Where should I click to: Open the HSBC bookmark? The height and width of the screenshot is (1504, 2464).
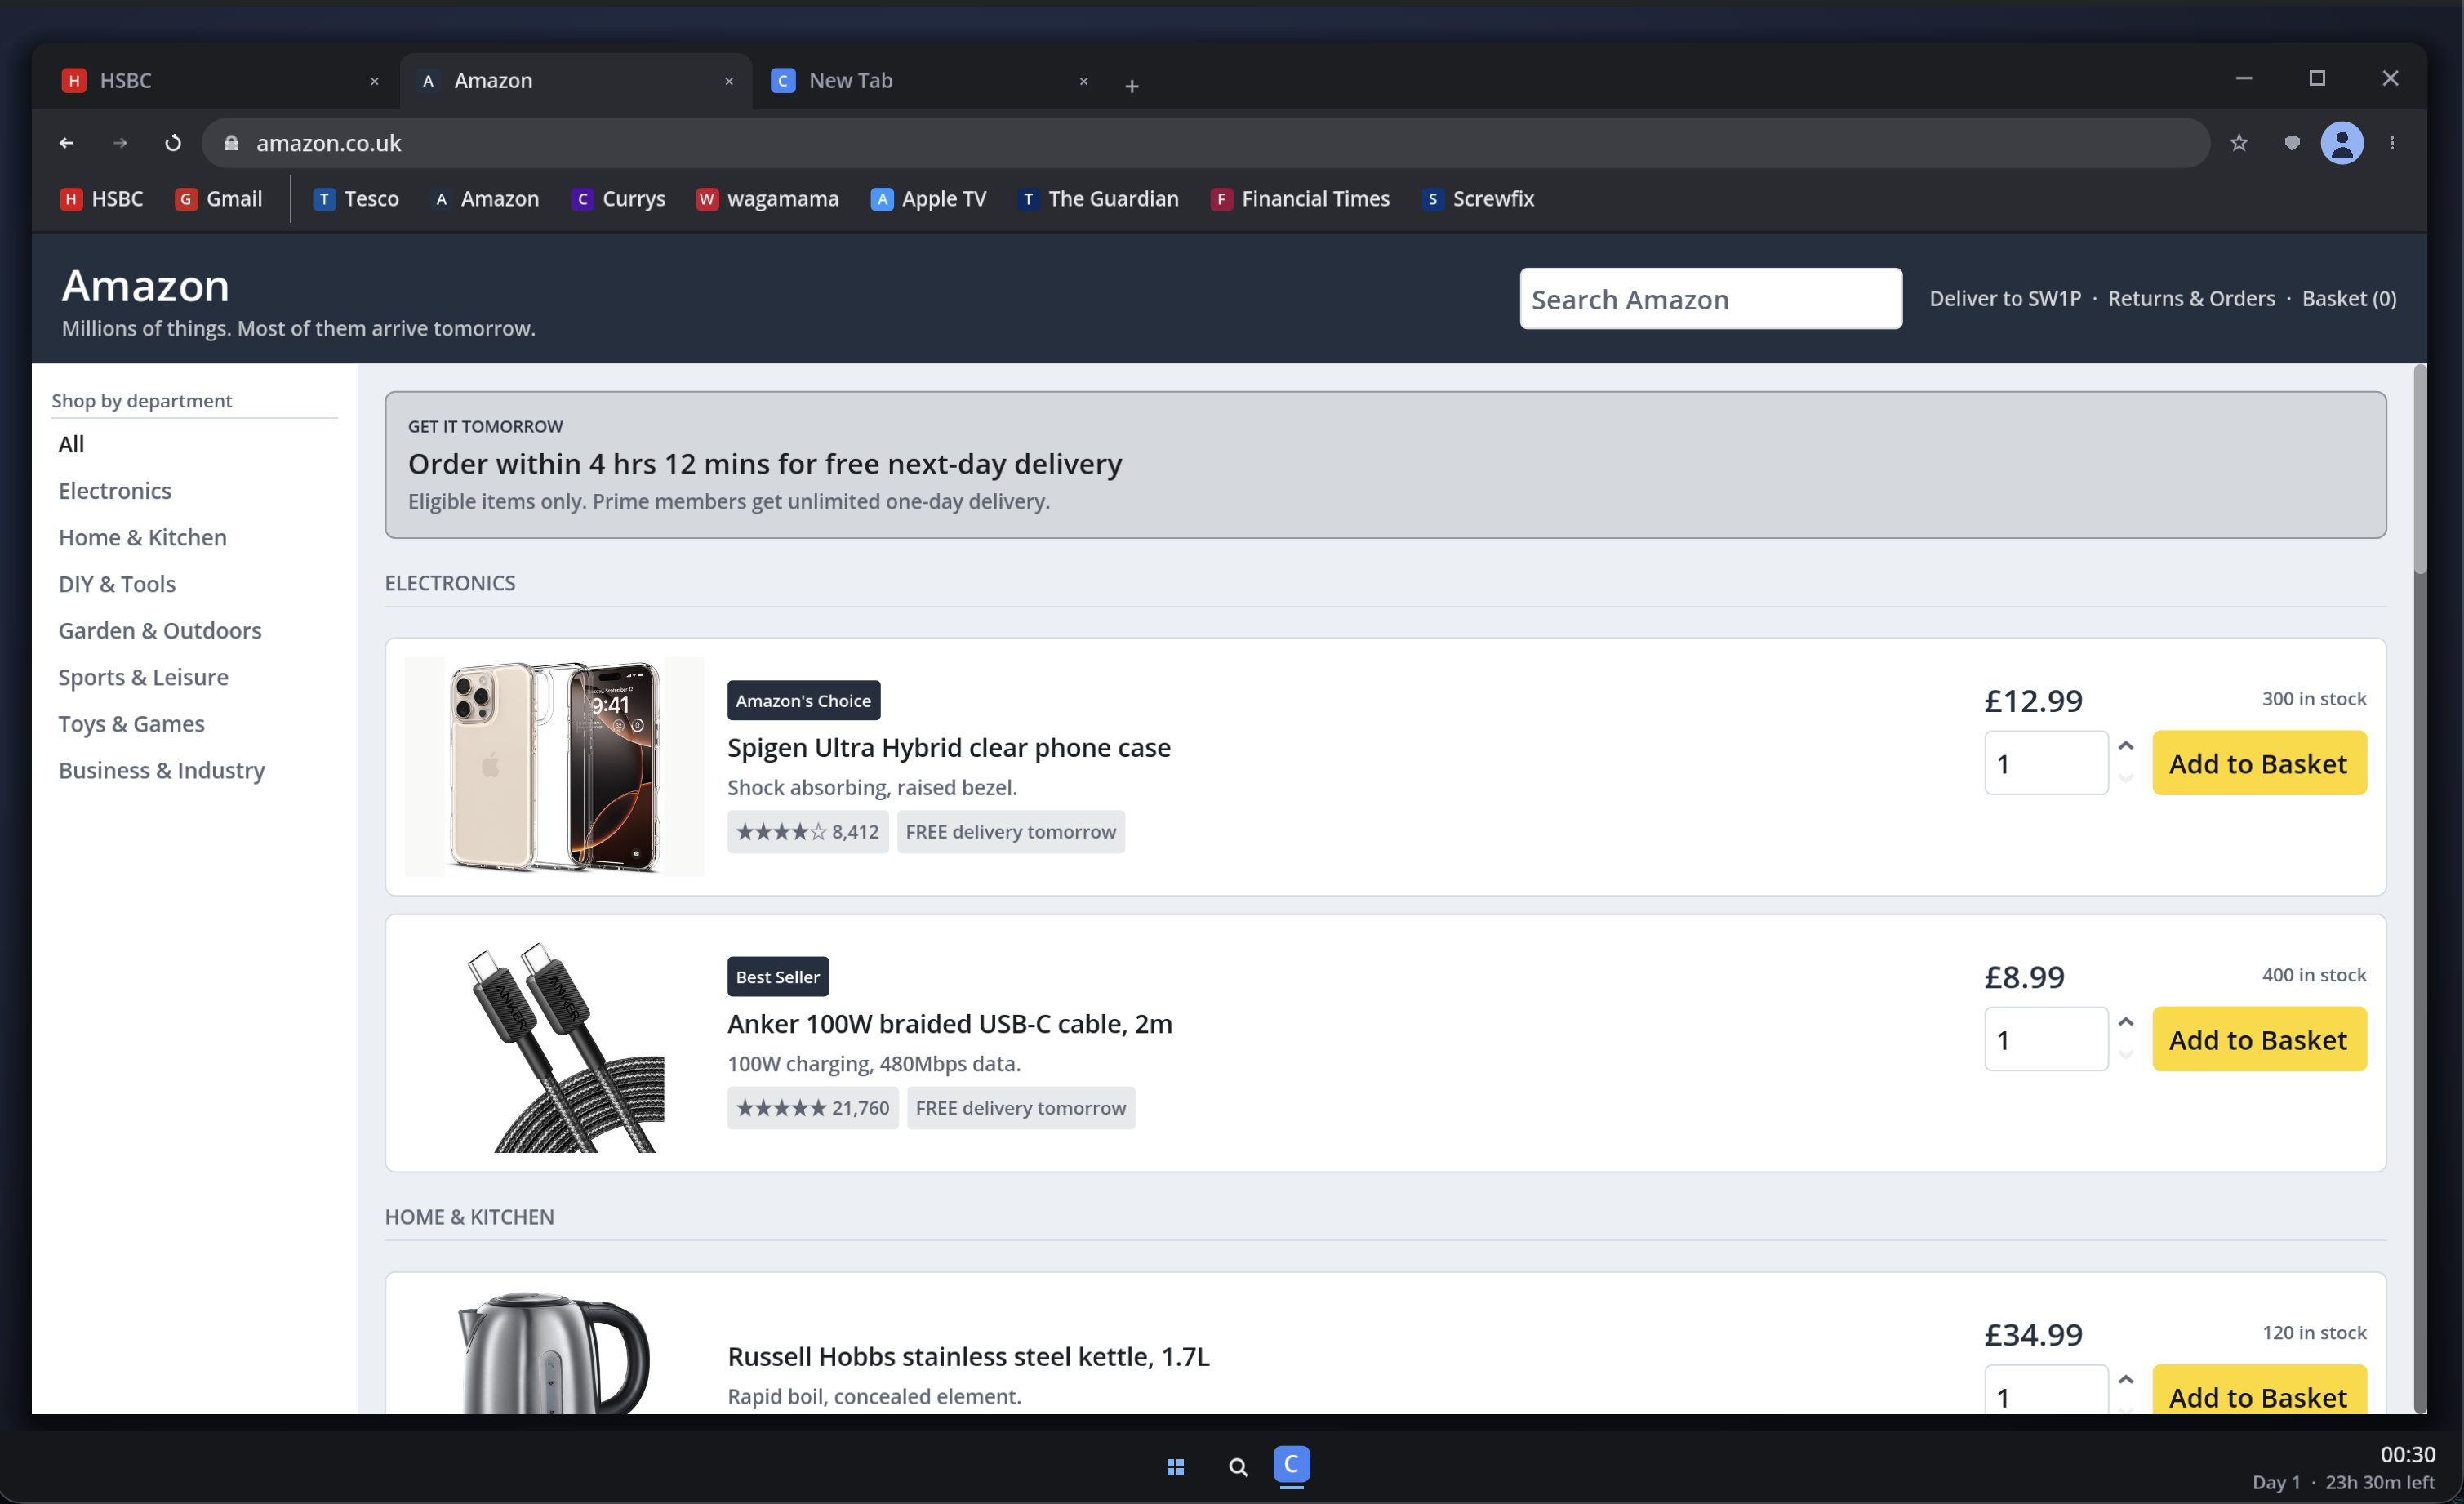102,199
